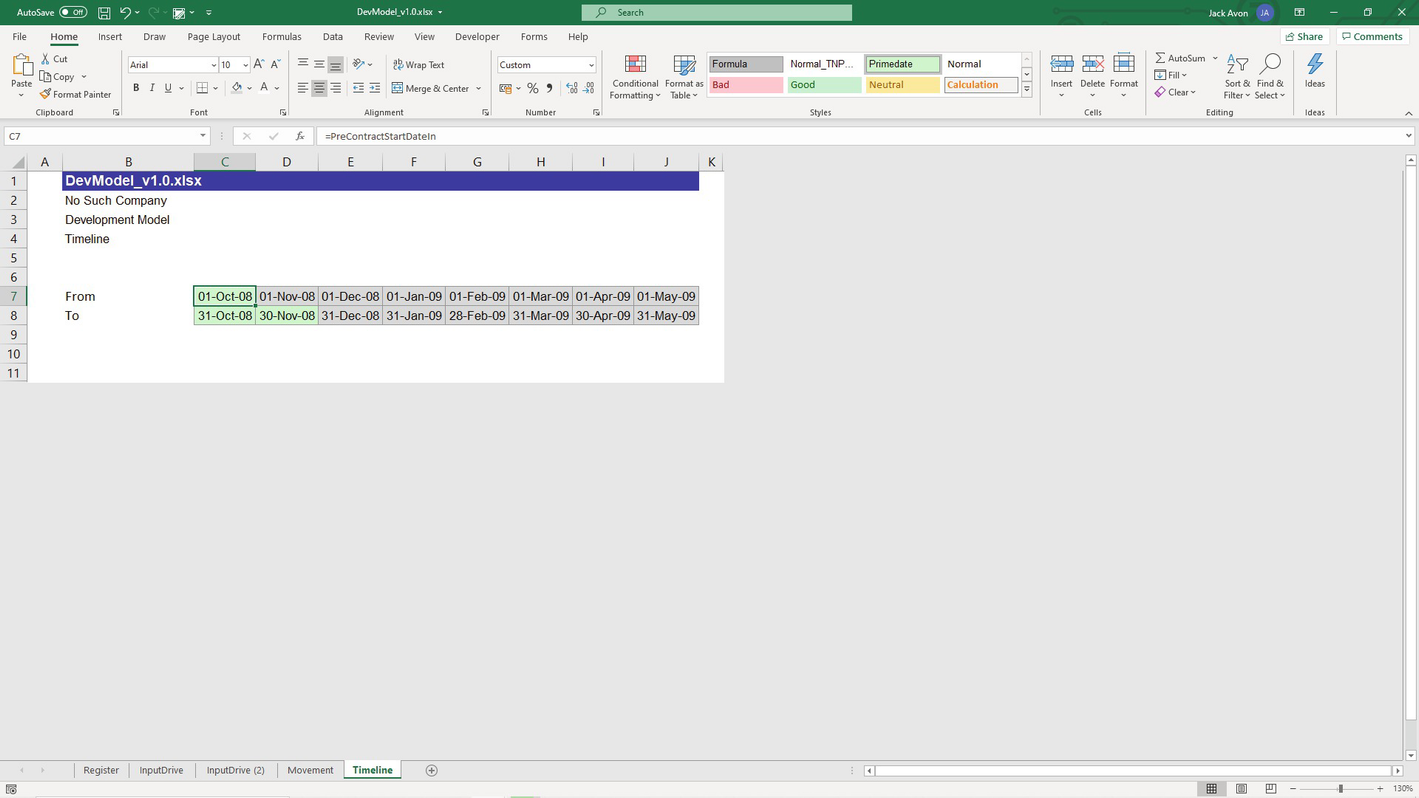Switch to Page Layout view in status bar
The image size is (1419, 798).
(x=1241, y=789)
